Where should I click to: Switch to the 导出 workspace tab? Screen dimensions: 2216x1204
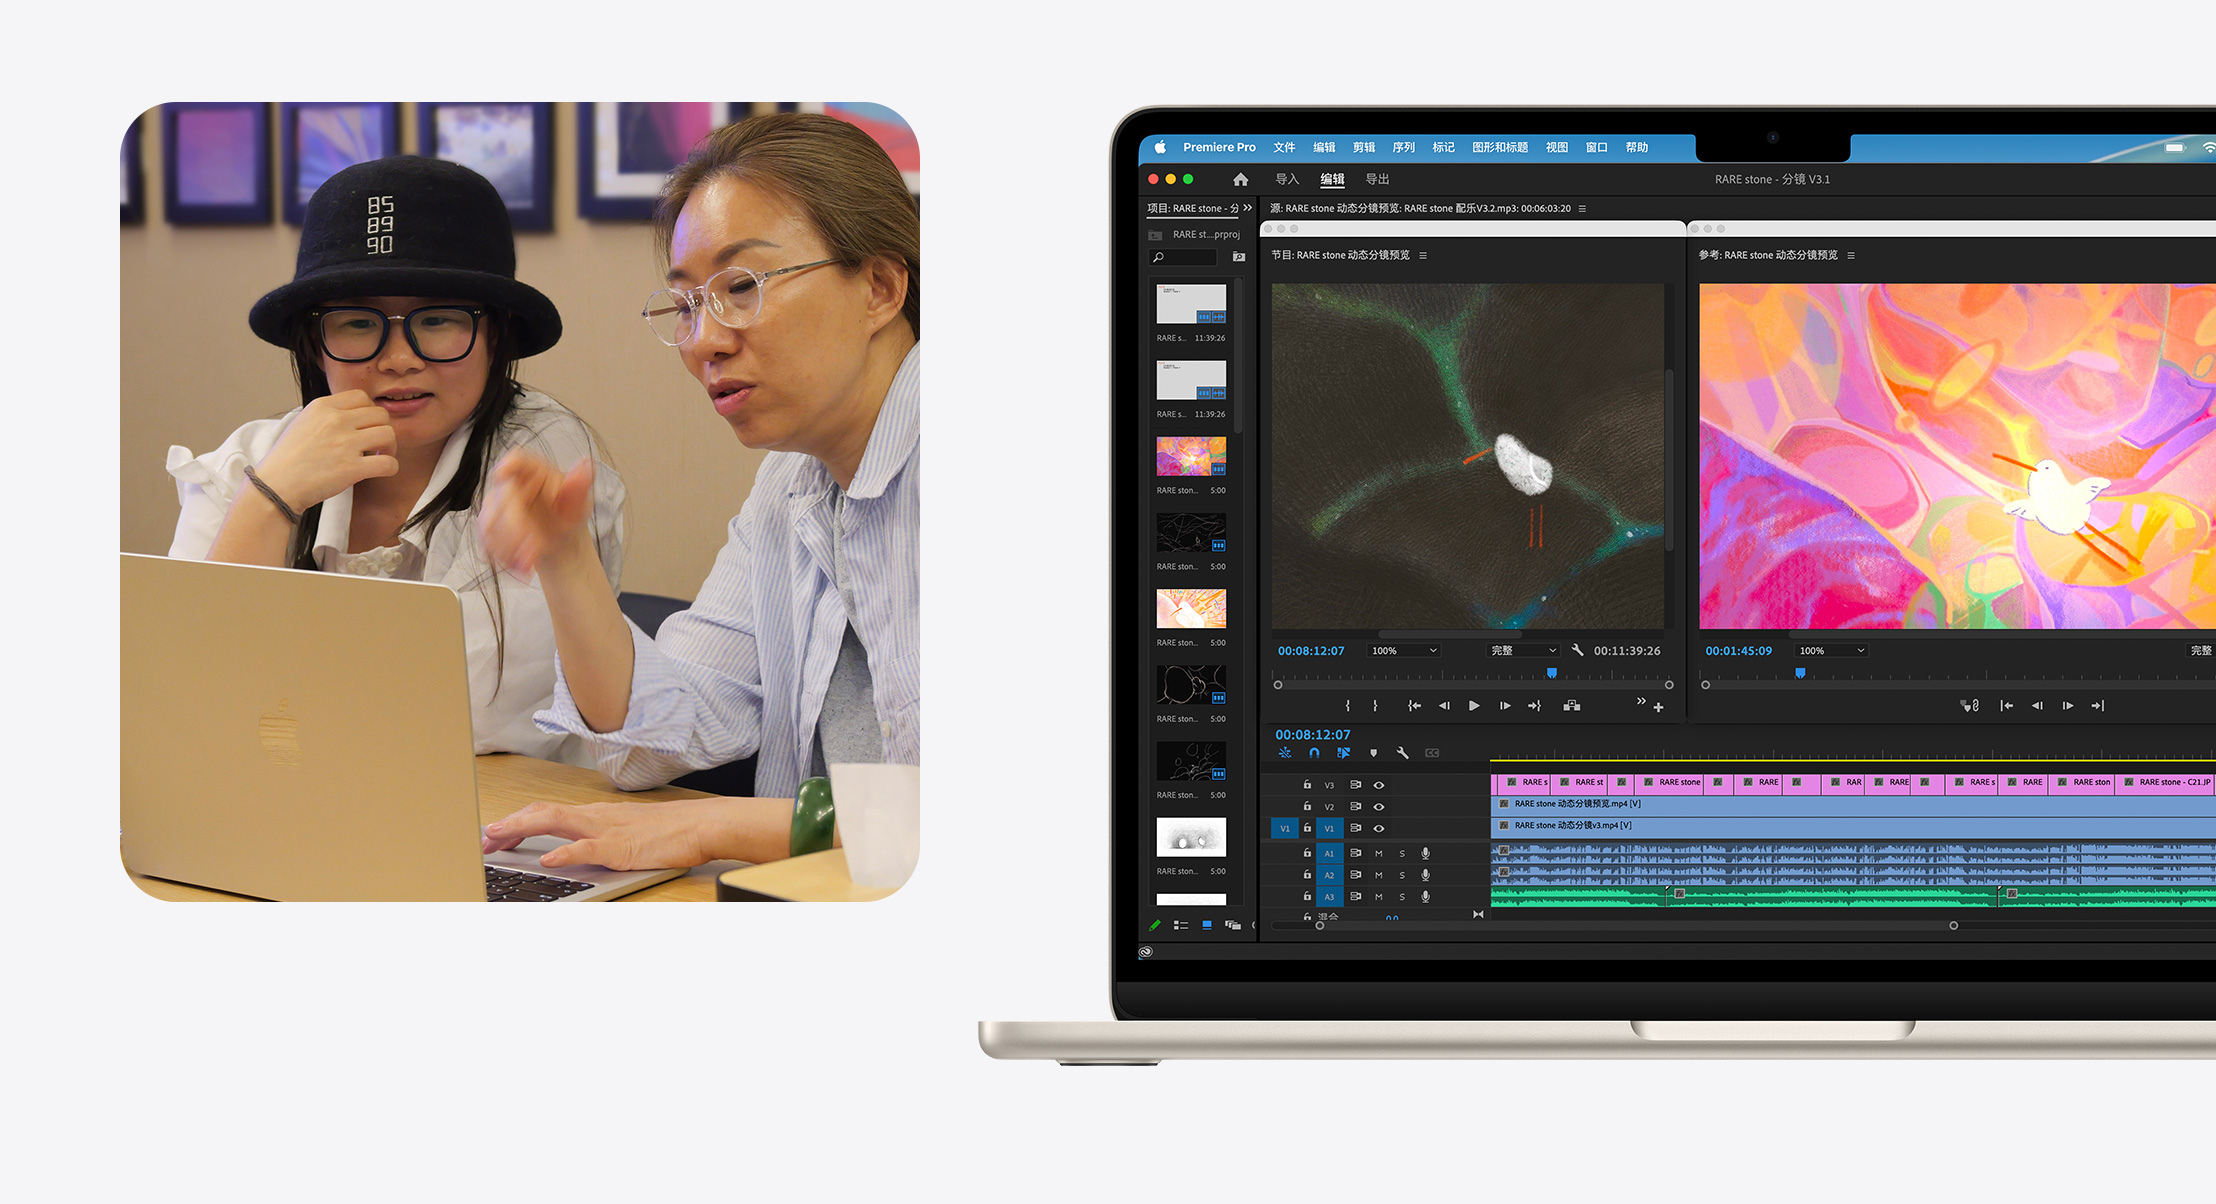1377,179
